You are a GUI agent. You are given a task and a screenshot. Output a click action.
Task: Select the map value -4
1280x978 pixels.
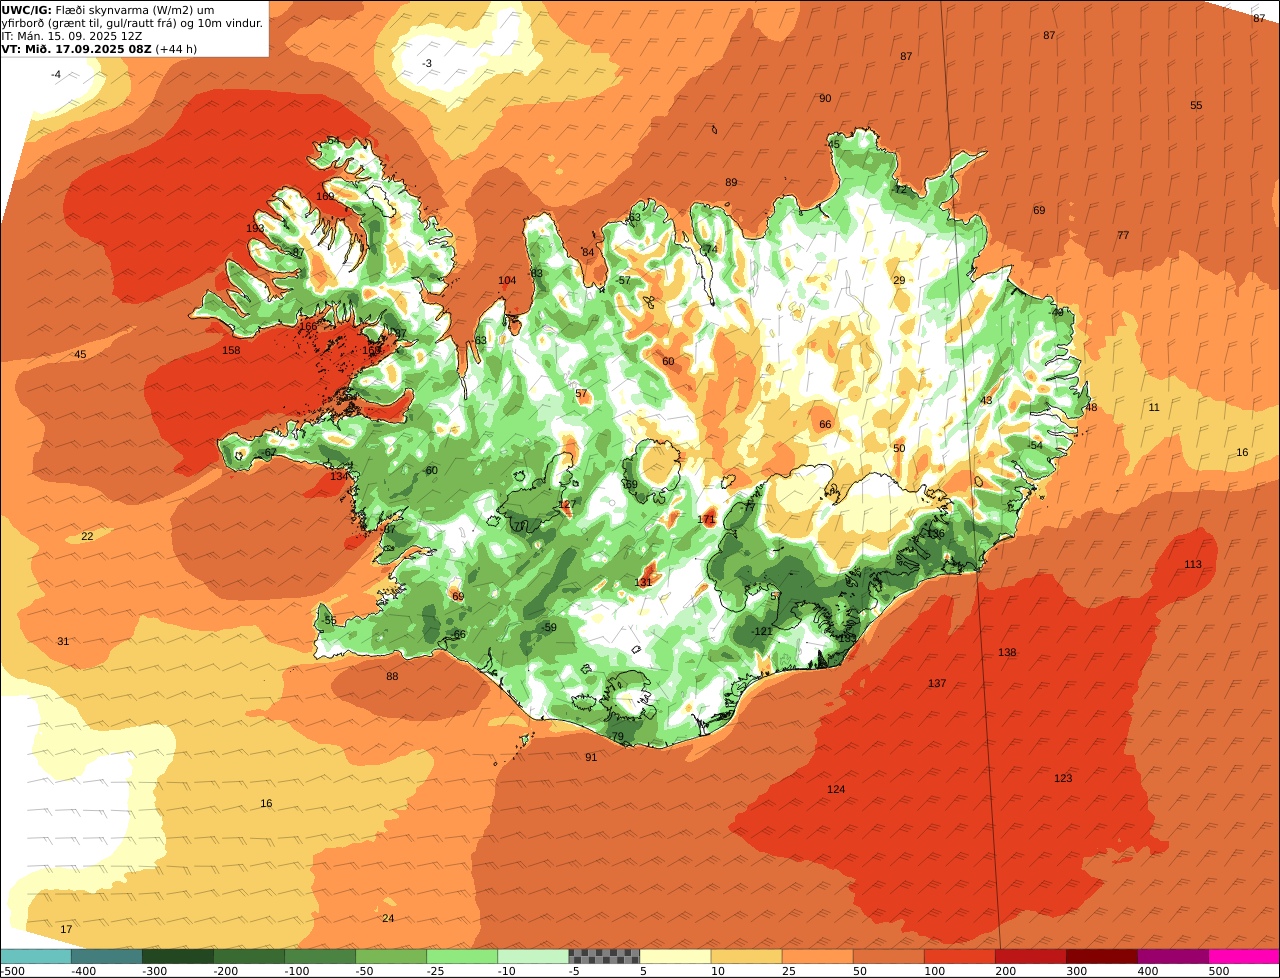(56, 75)
